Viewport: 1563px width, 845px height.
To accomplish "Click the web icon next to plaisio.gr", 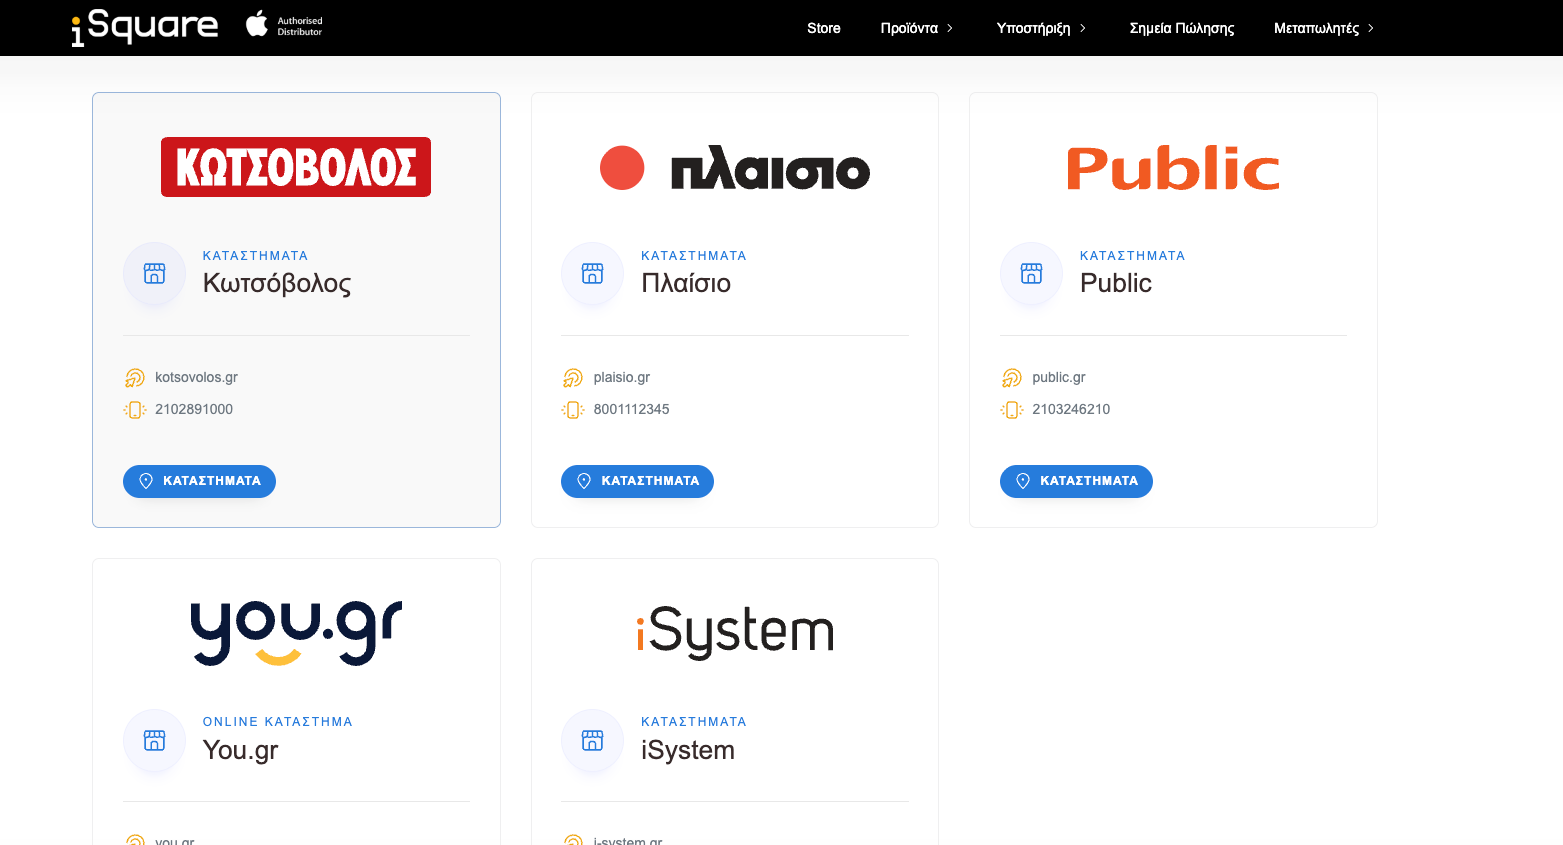I will tap(573, 378).
